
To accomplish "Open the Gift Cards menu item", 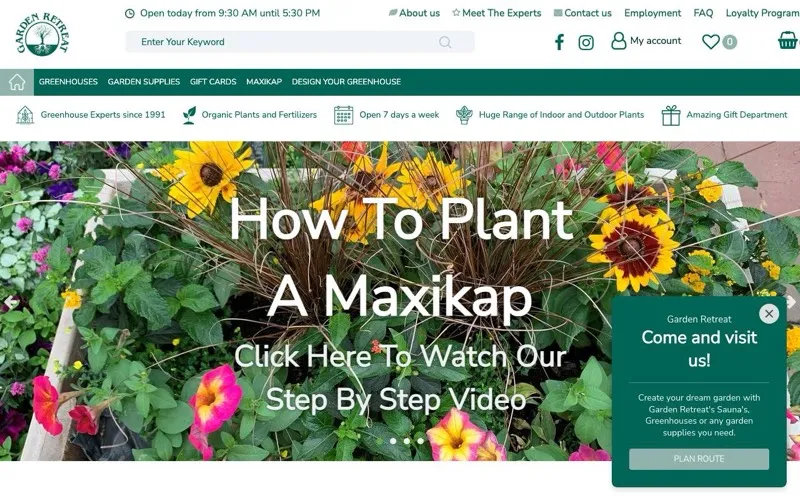I will click(213, 82).
